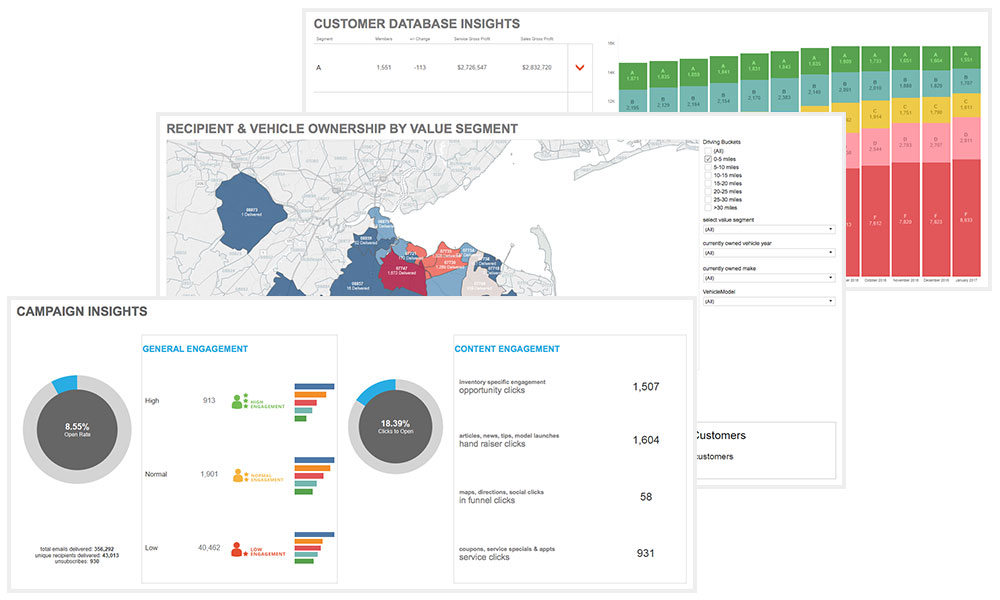Click the High engagement mini bar chart
This screenshot has width=1000, height=600.
[x=313, y=402]
